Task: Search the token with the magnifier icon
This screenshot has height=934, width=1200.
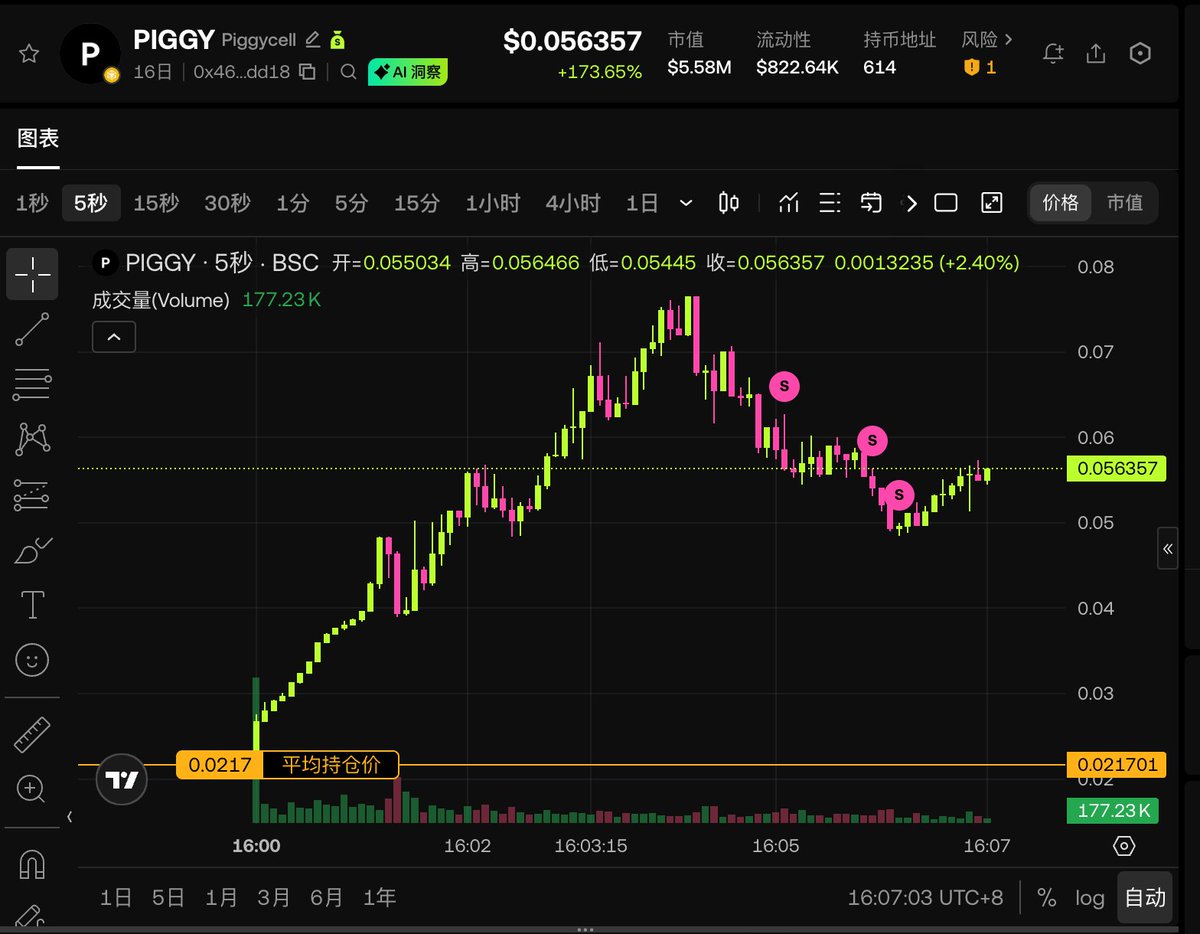Action: [348, 72]
